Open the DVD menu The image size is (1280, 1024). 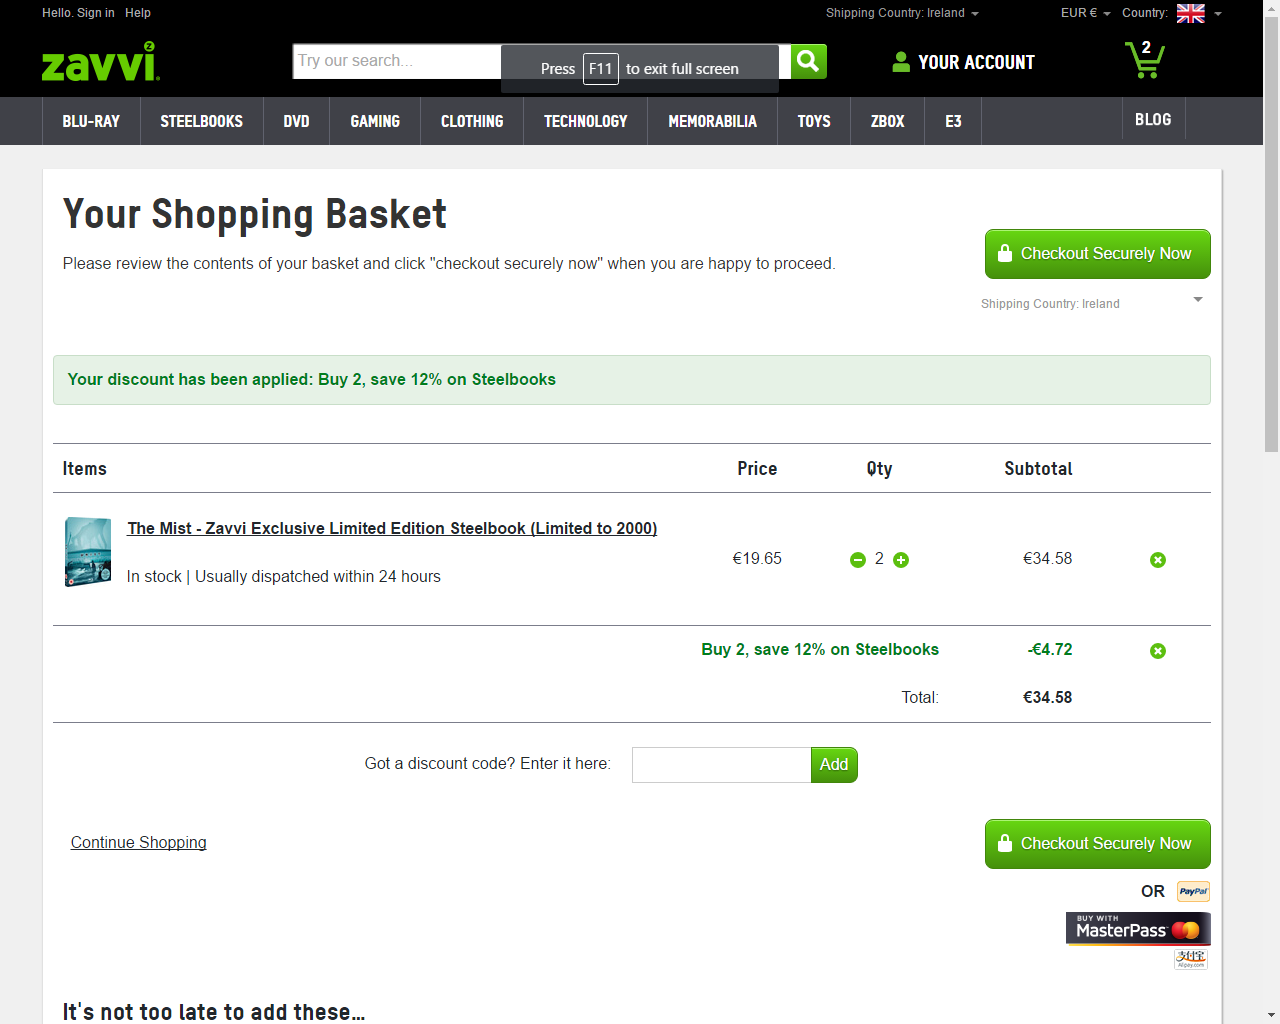point(296,121)
